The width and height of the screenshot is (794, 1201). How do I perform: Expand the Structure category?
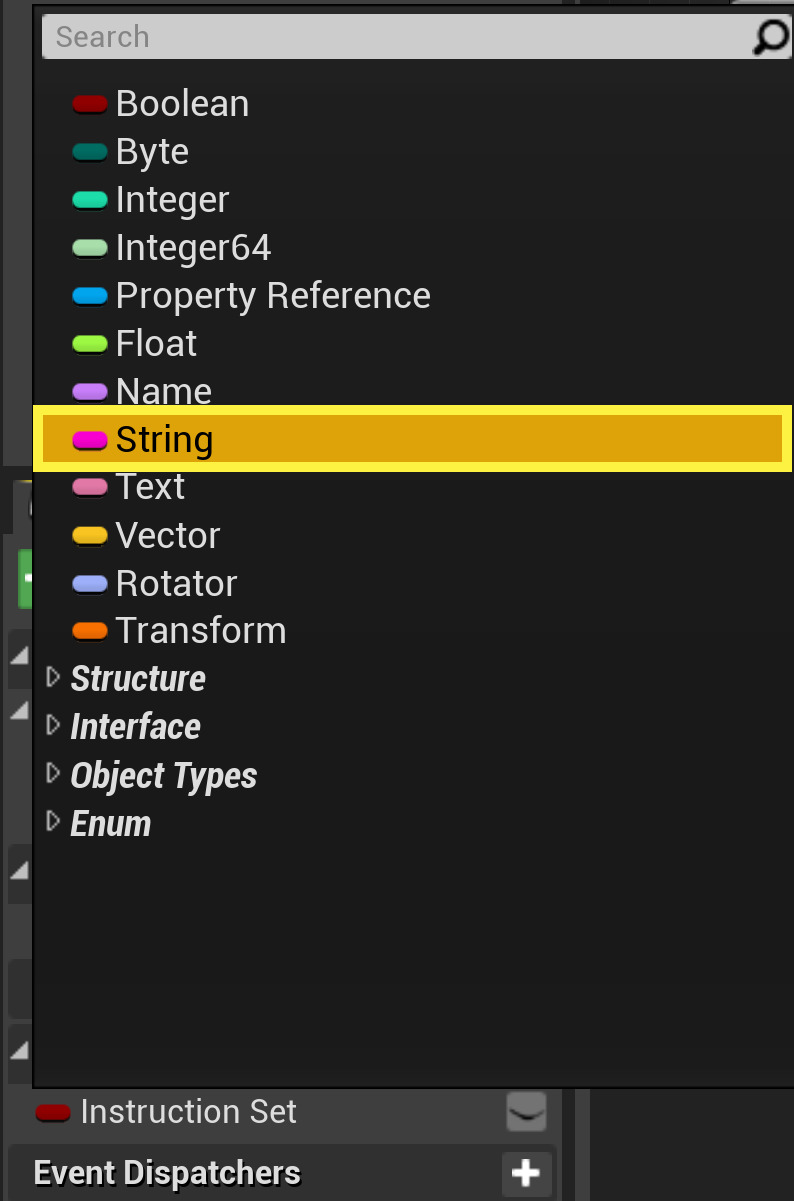53,678
